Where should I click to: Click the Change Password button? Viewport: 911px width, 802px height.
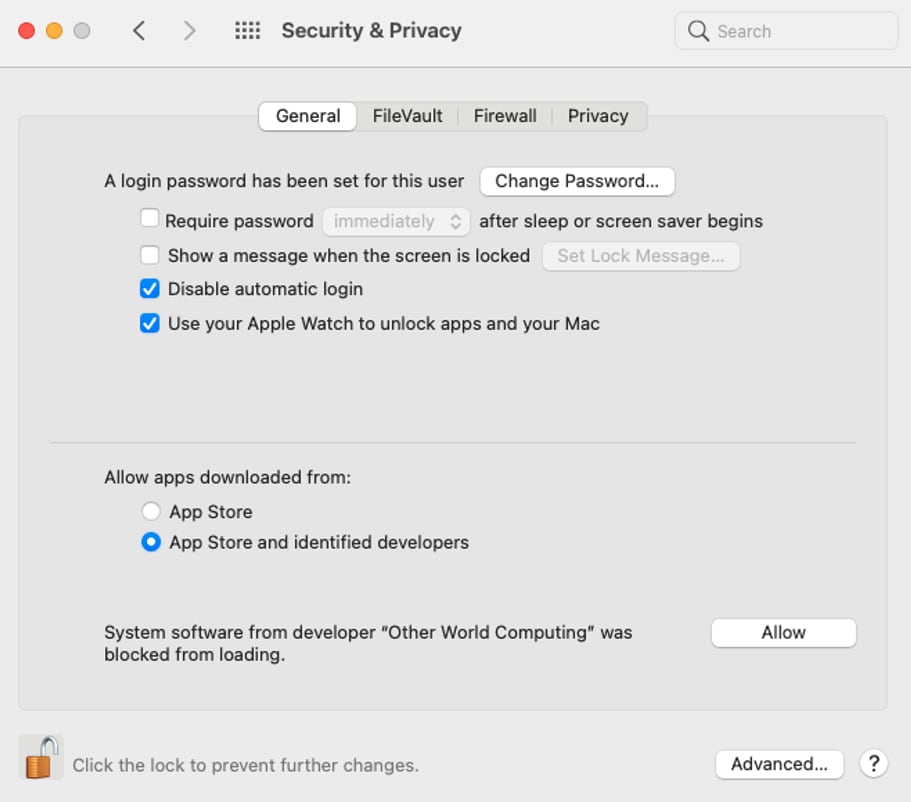coord(577,181)
